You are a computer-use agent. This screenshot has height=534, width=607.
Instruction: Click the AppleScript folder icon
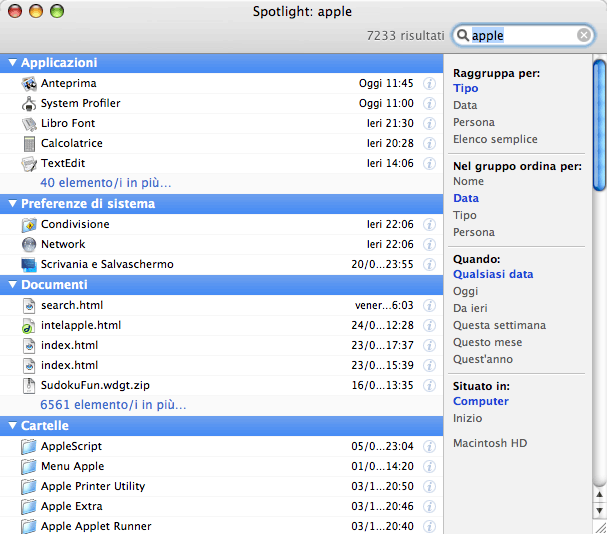click(29, 446)
